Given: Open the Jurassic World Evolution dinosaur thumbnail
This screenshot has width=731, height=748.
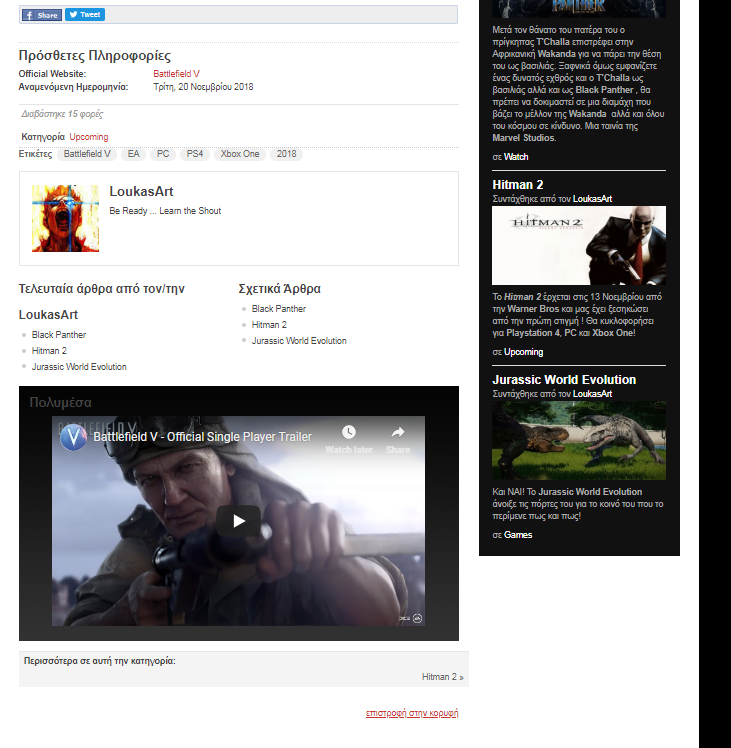Looking at the screenshot, I should click(579, 440).
